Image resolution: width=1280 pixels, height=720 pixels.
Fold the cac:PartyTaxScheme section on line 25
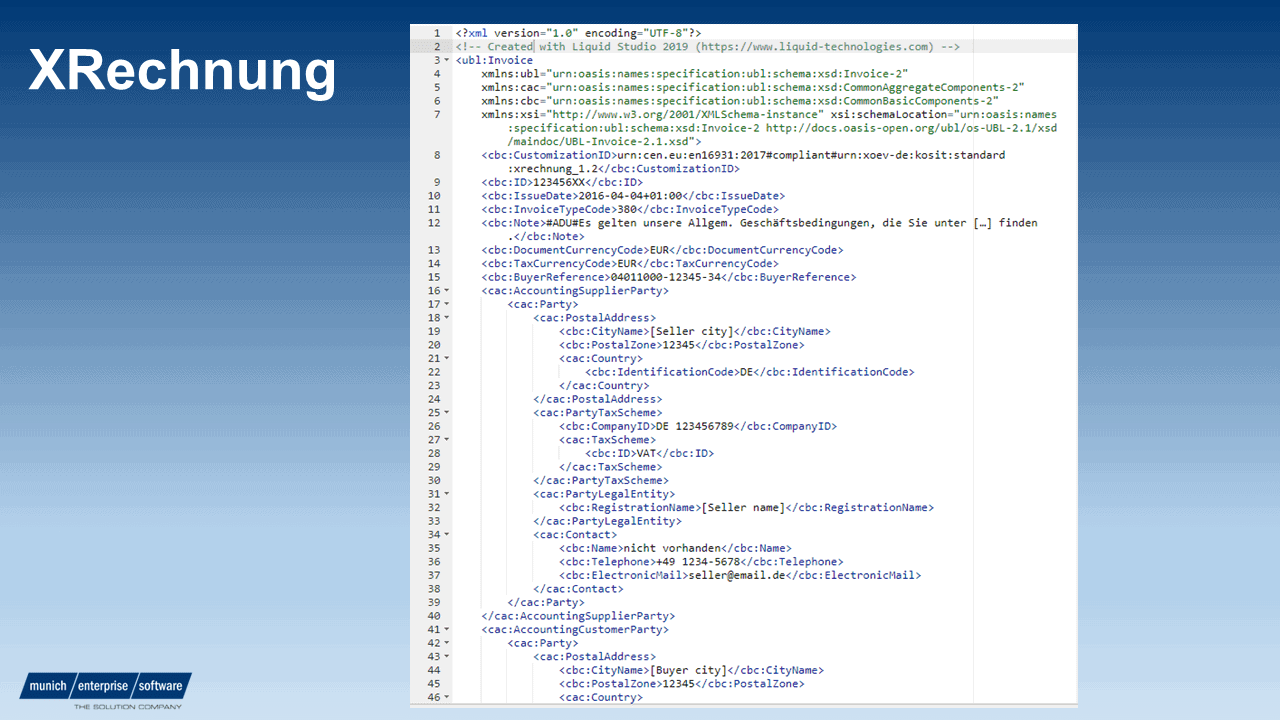(x=446, y=413)
